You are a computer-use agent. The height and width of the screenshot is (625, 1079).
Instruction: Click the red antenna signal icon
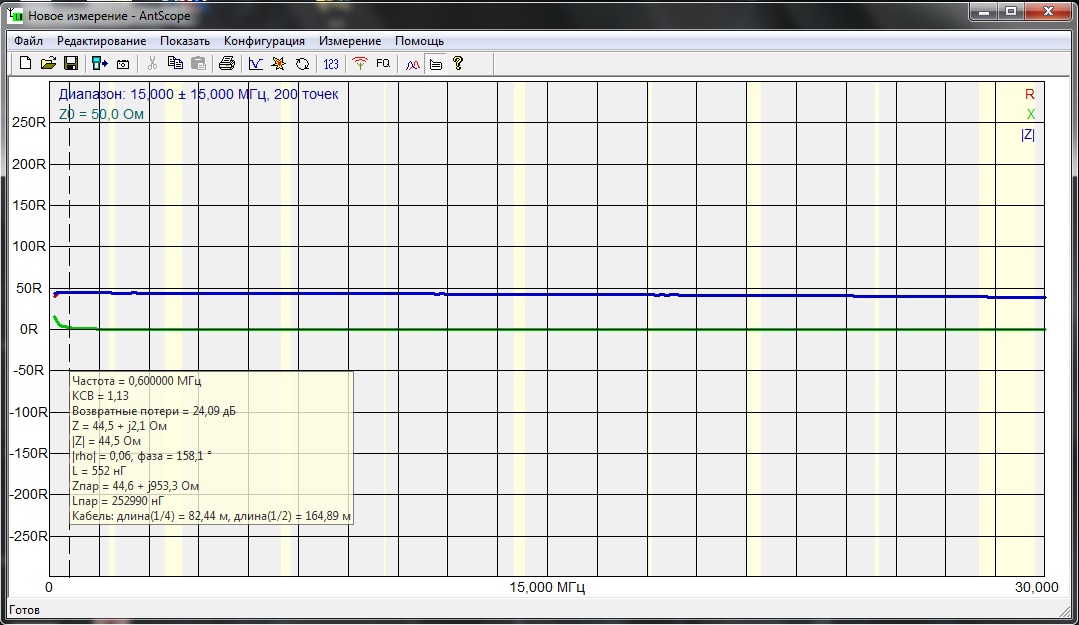pyautogui.click(x=360, y=64)
